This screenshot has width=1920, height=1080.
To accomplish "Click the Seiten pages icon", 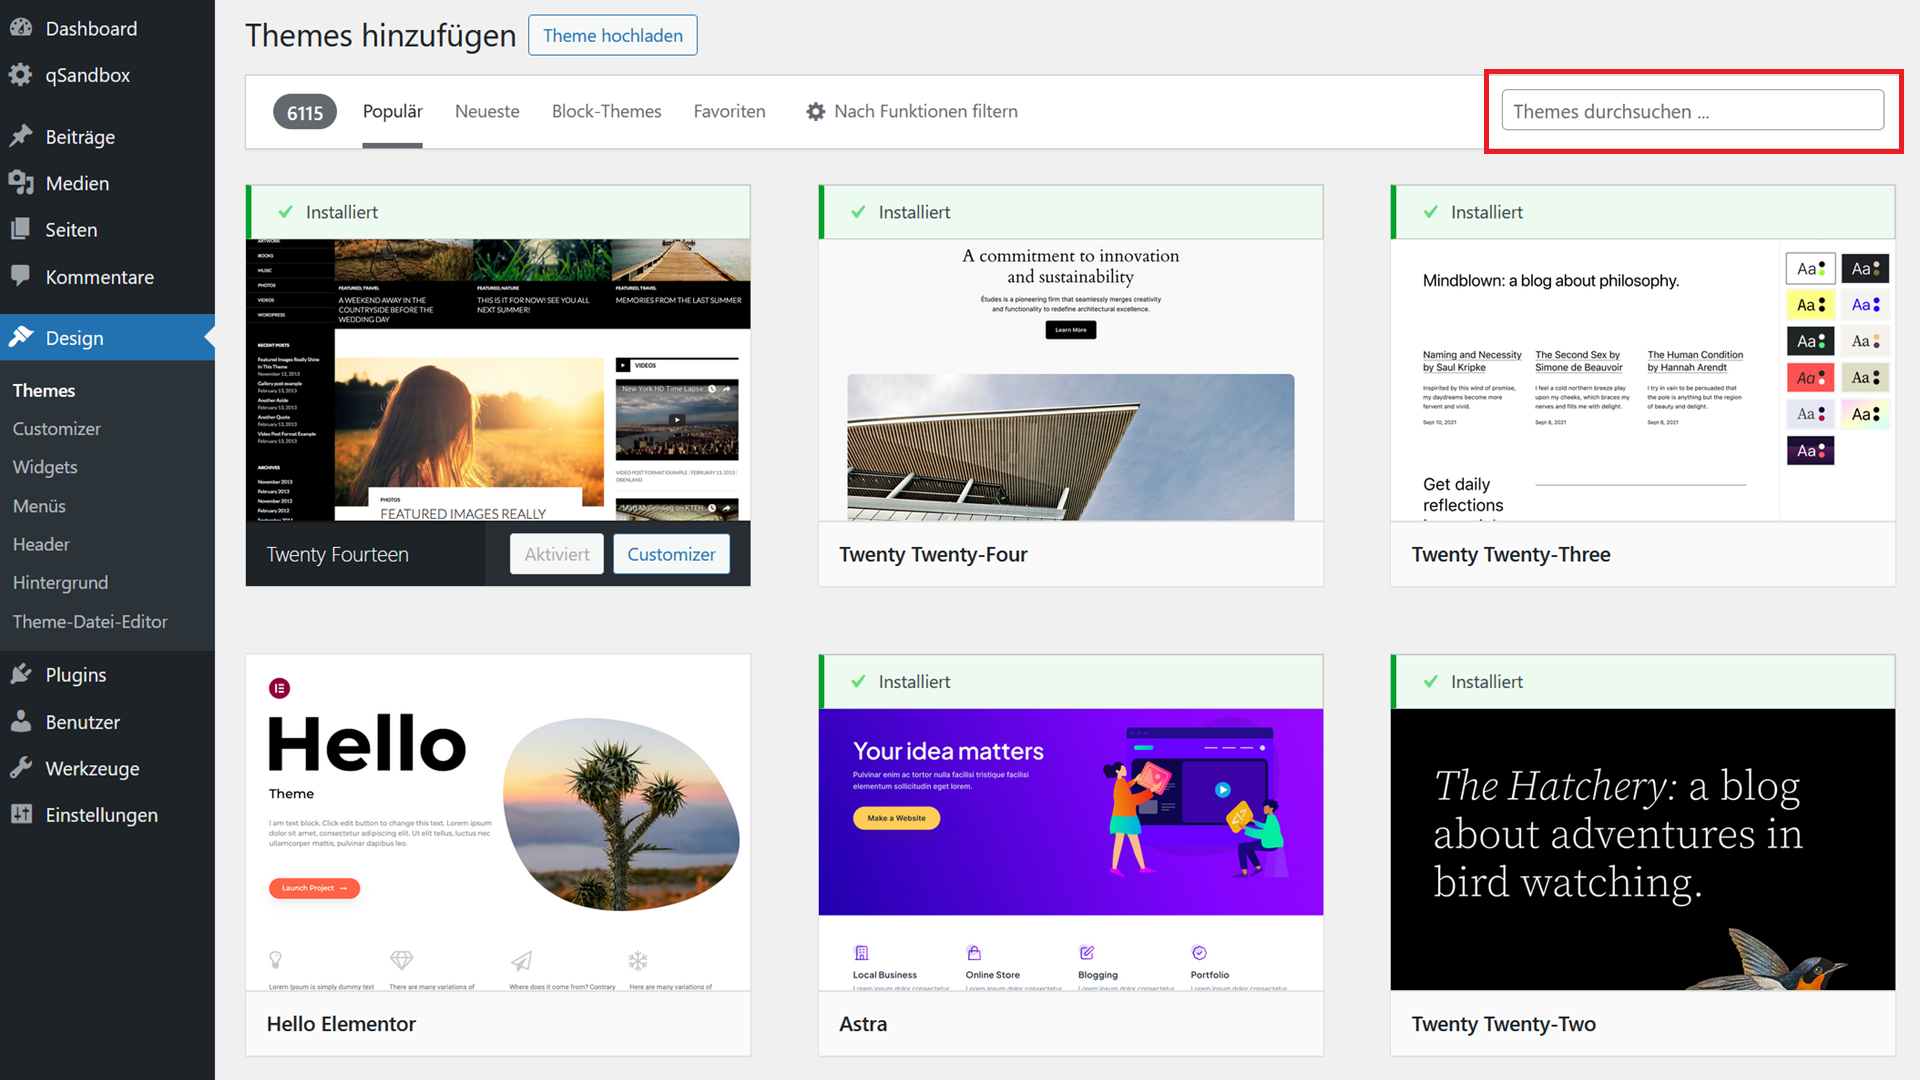I will coord(21,229).
